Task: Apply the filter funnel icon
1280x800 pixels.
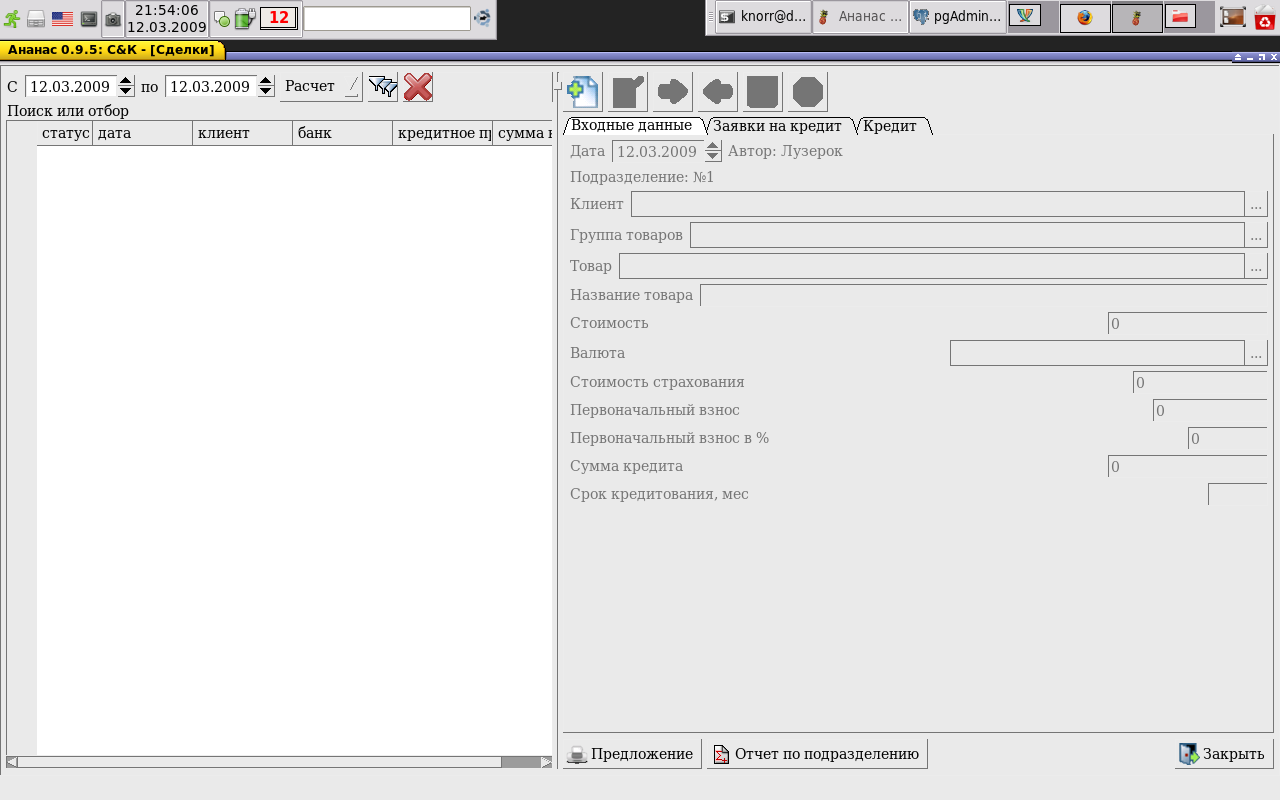Action: 383,87
